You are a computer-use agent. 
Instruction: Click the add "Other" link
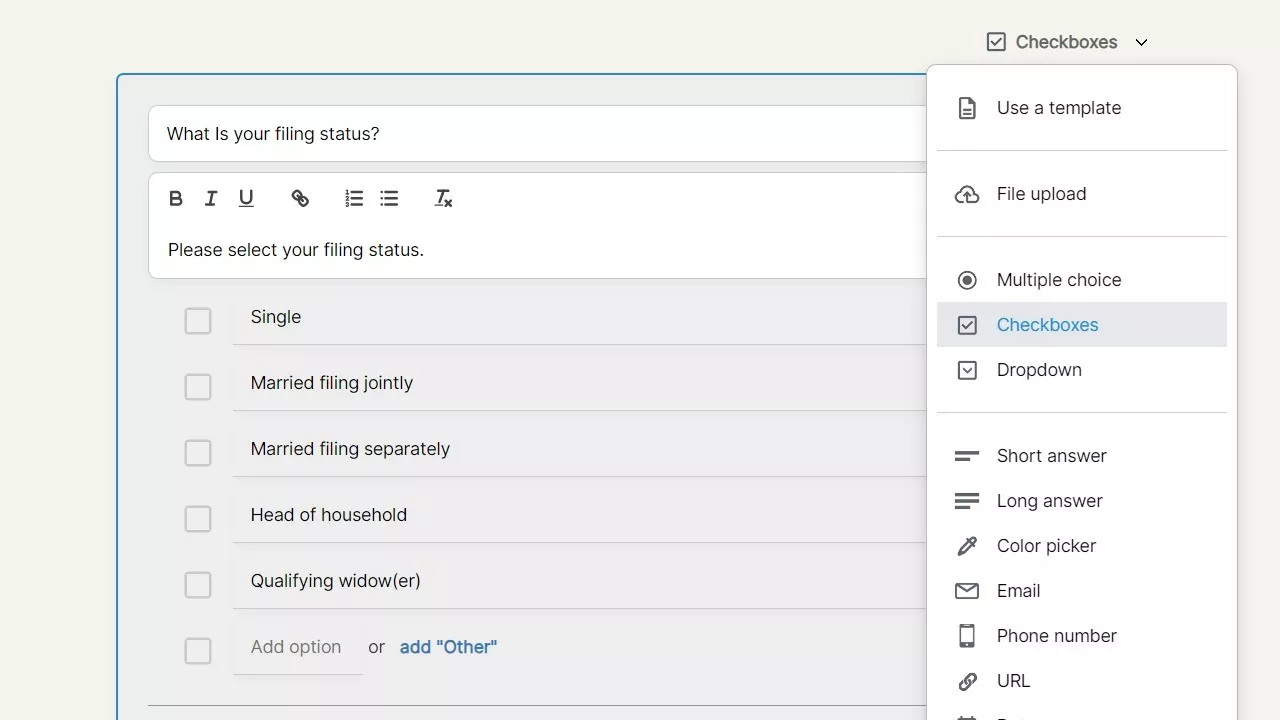[x=448, y=647]
